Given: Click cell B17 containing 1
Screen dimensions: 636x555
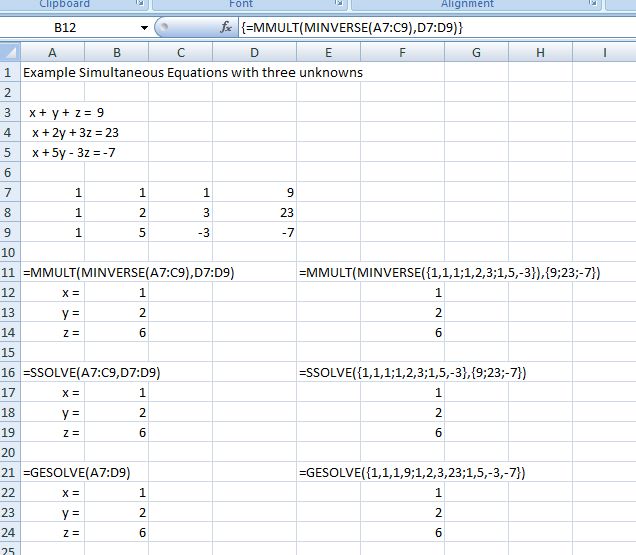Looking at the screenshot, I should tap(117, 393).
